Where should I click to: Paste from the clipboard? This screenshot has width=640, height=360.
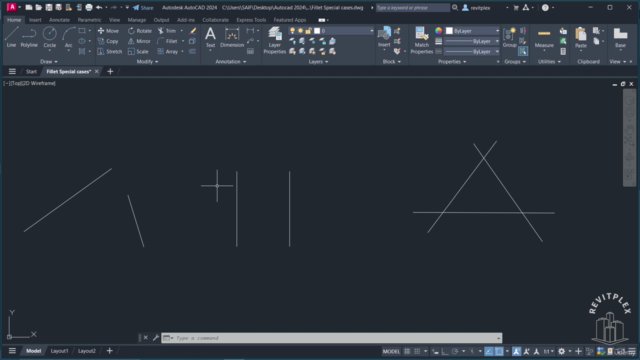pos(580,37)
